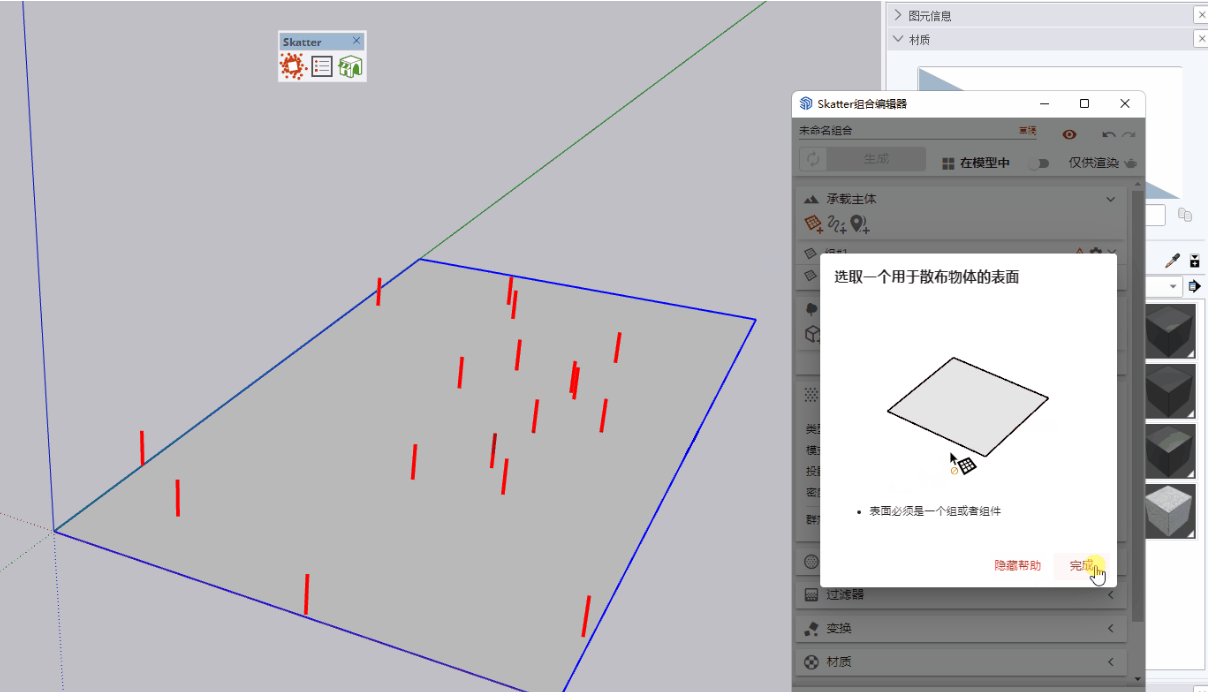The image size is (1208, 692).
Task: Collapse the 承载主体 section chevron
Action: [x=1110, y=199]
